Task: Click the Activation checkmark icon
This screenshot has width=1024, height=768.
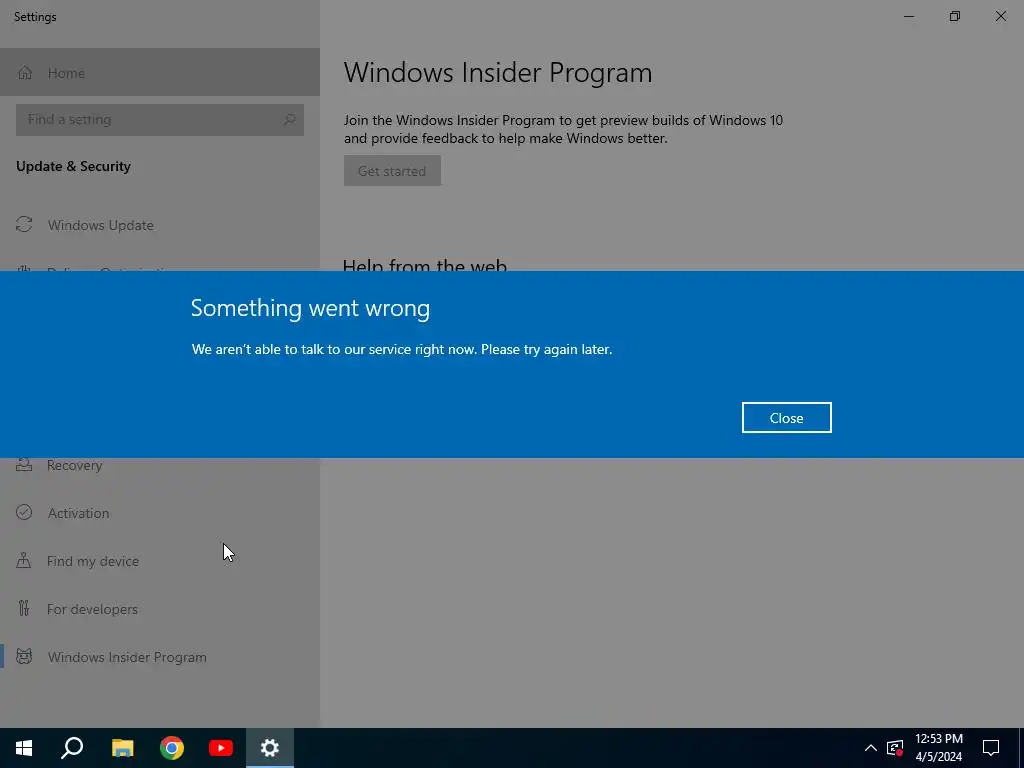Action: (24, 512)
